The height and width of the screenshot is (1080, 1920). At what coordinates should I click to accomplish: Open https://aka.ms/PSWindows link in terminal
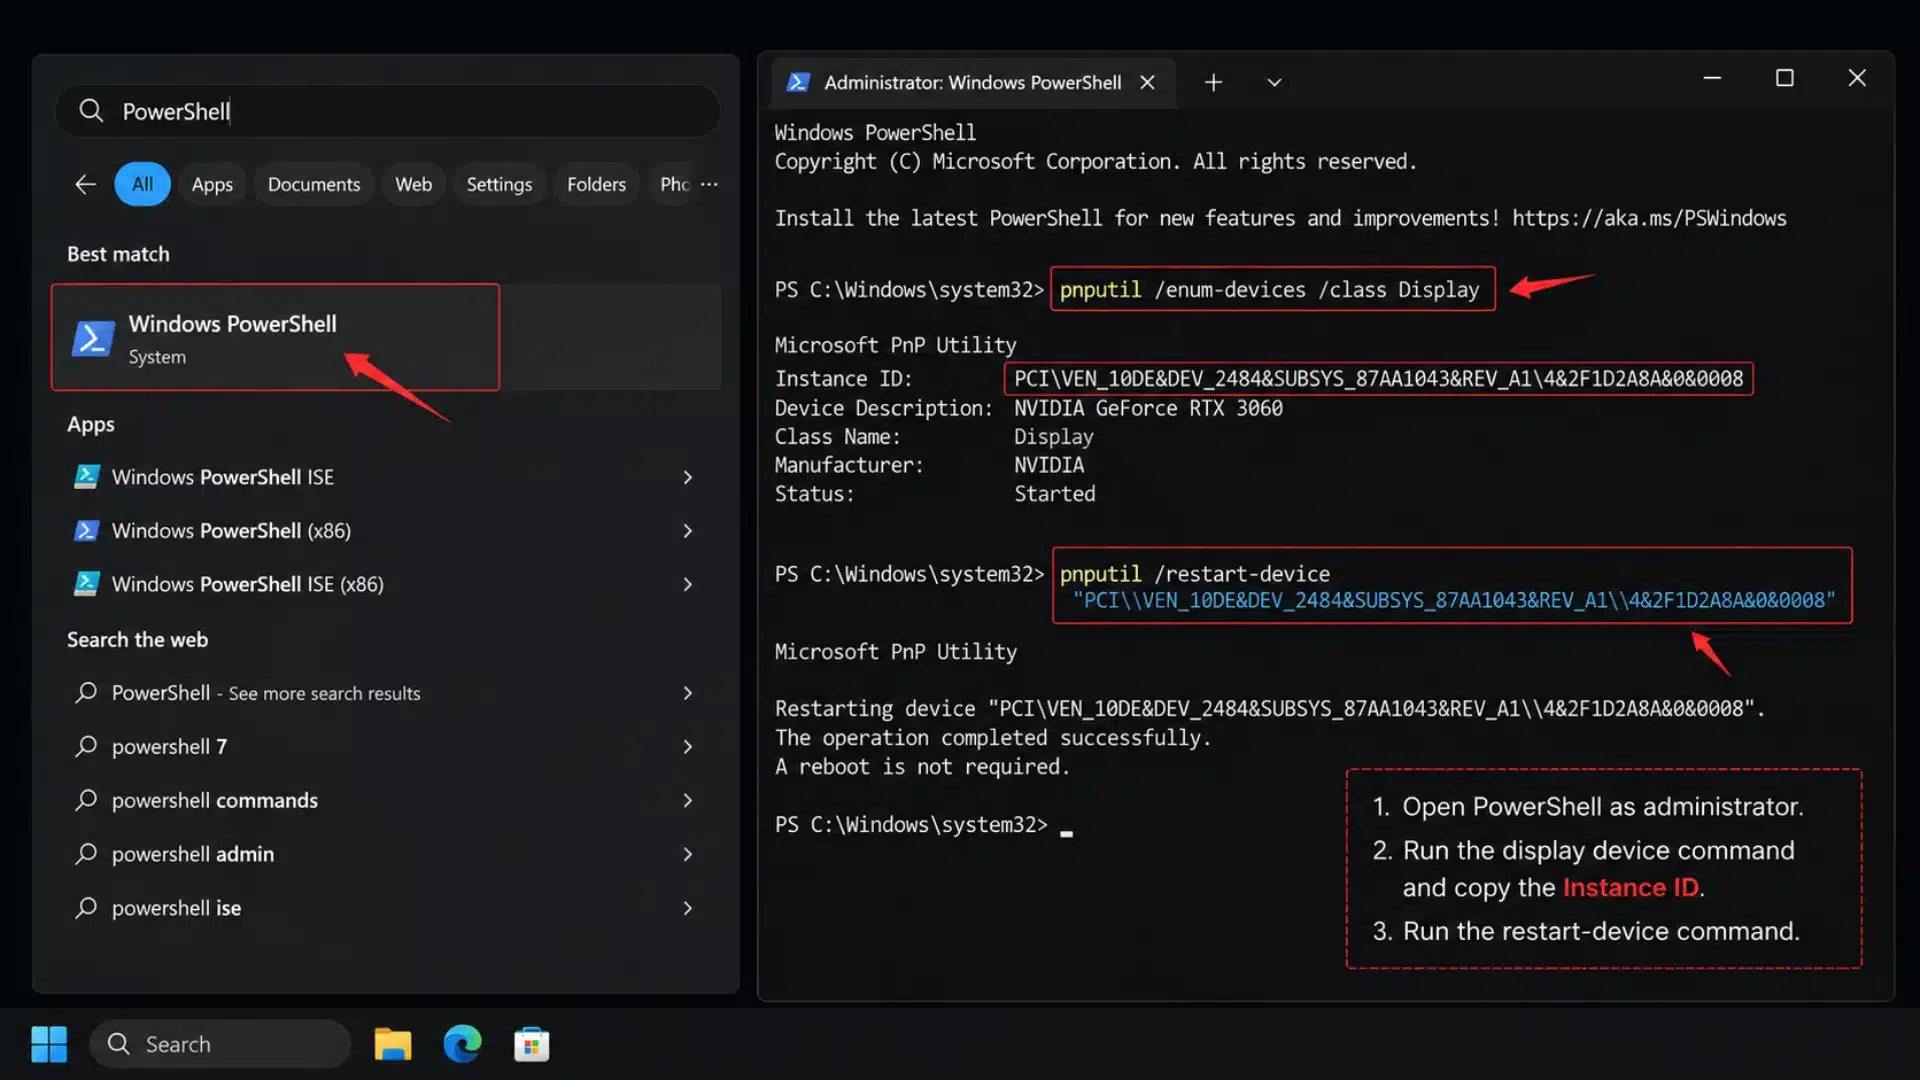[x=1649, y=218]
